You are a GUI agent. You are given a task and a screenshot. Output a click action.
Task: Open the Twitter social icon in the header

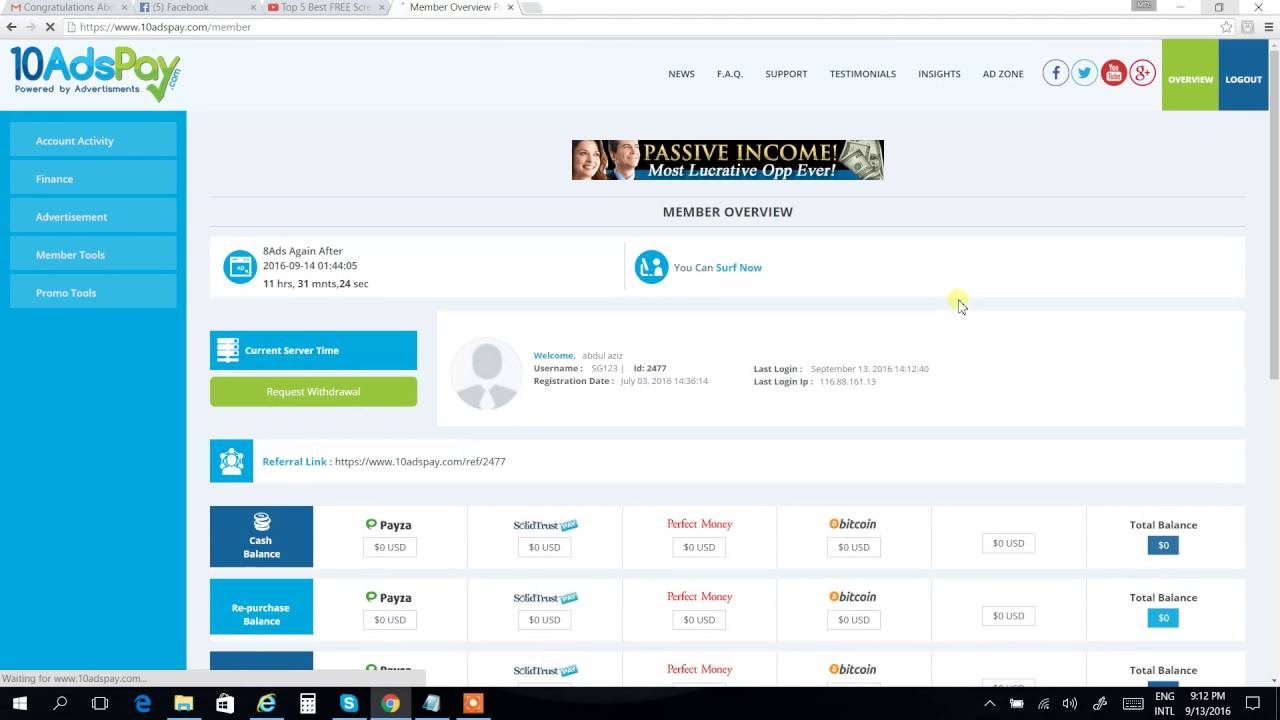coord(1084,73)
